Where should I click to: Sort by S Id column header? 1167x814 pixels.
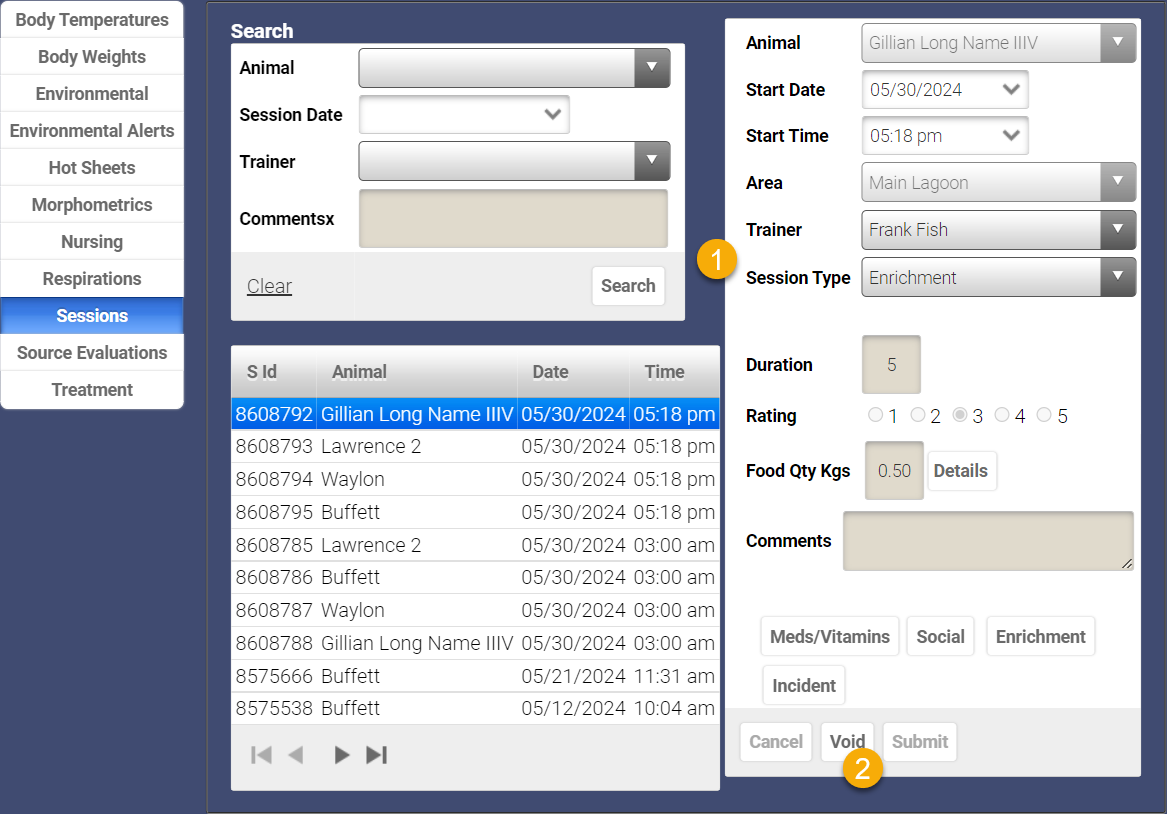[275, 371]
